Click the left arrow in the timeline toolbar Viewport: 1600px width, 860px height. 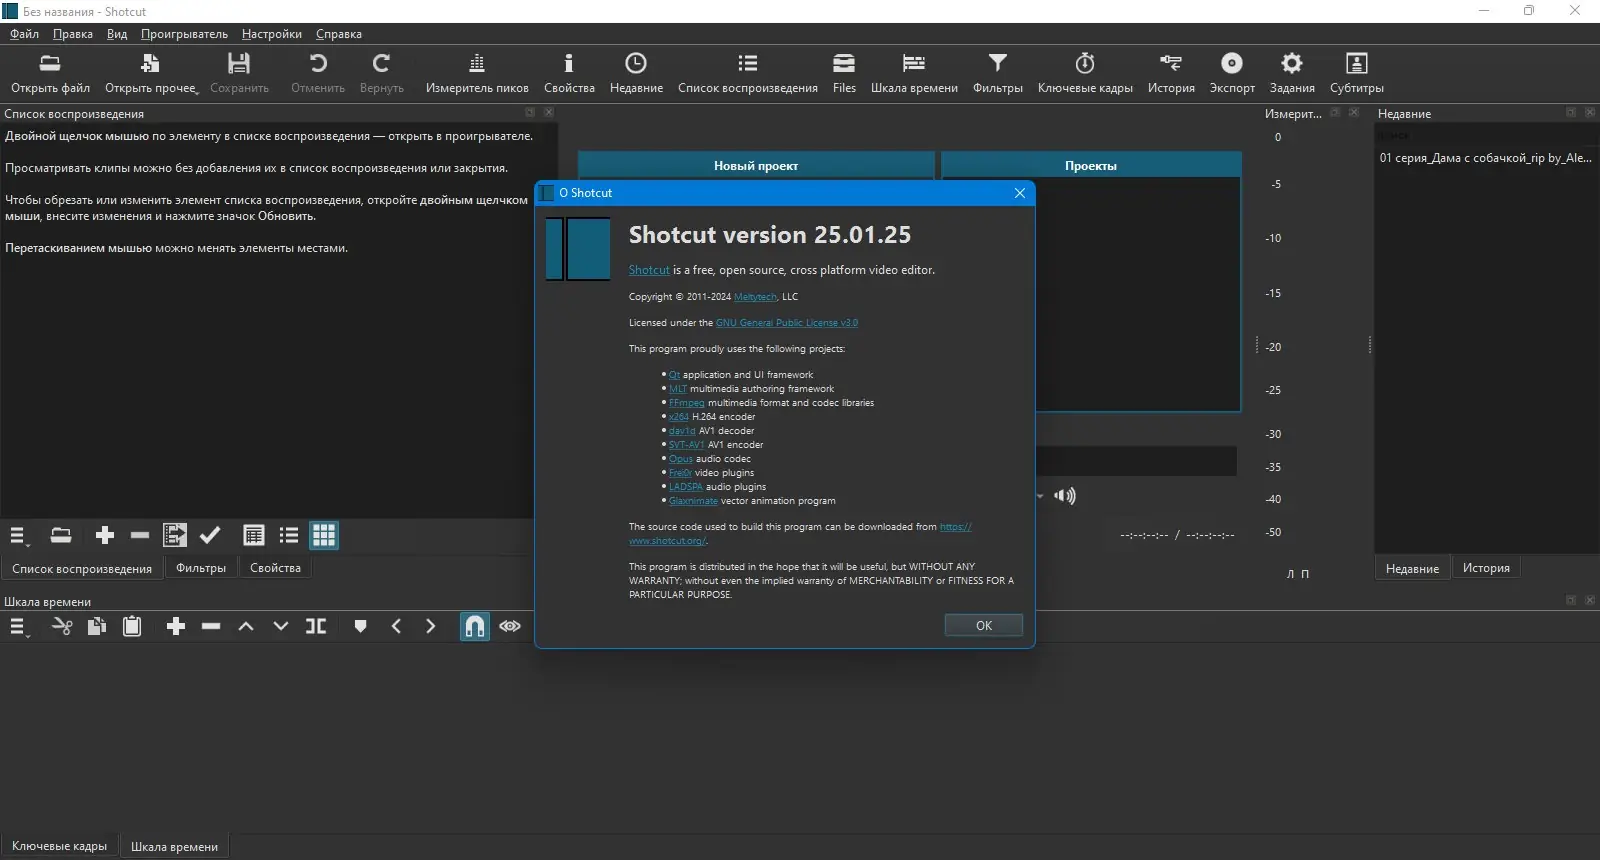tap(396, 627)
